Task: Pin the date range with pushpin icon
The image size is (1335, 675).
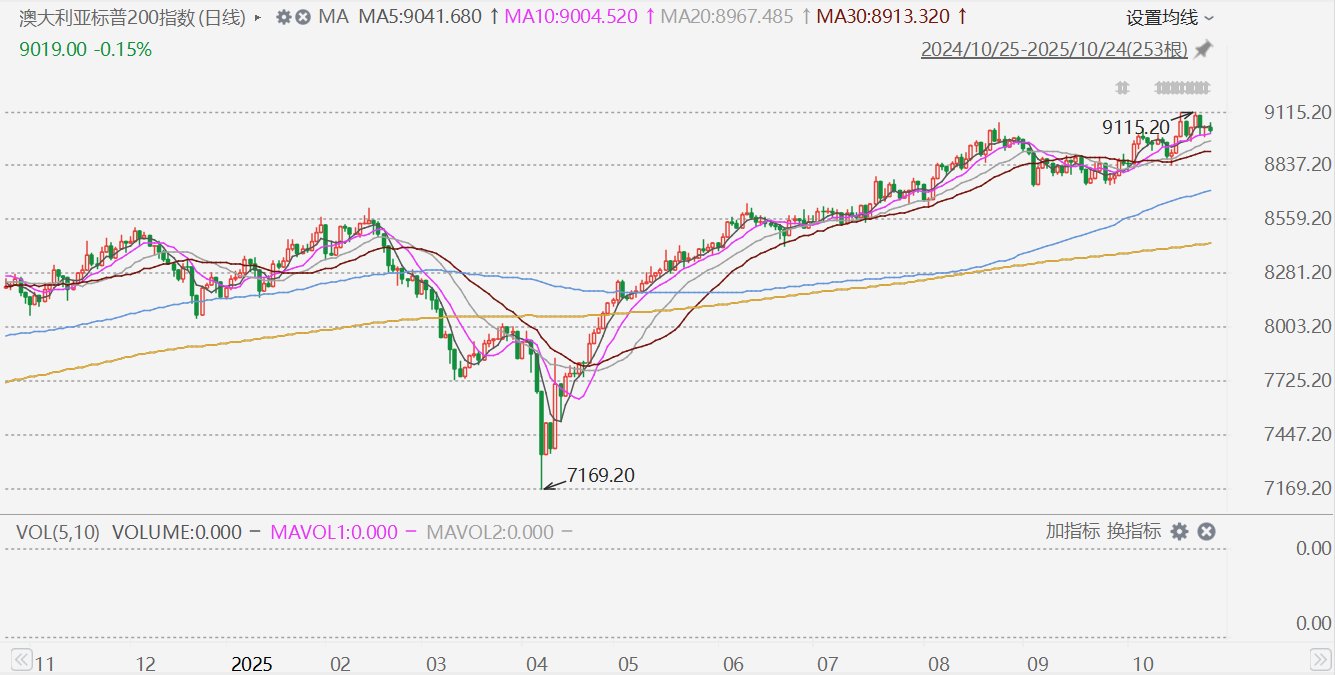Action: click(1203, 49)
